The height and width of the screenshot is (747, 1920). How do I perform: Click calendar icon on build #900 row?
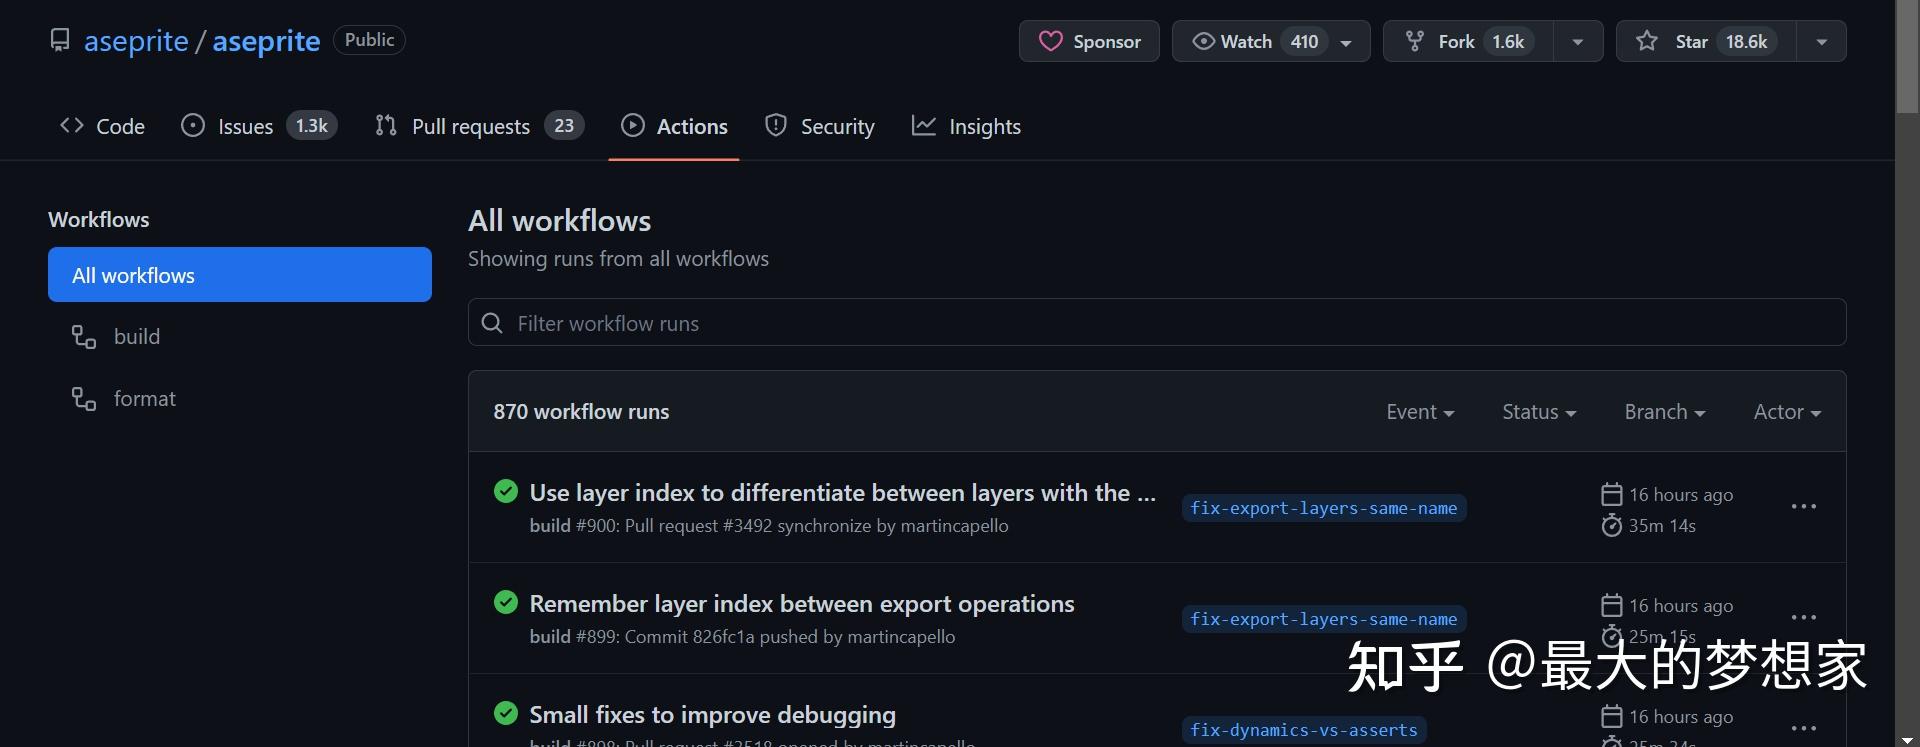coord(1611,494)
